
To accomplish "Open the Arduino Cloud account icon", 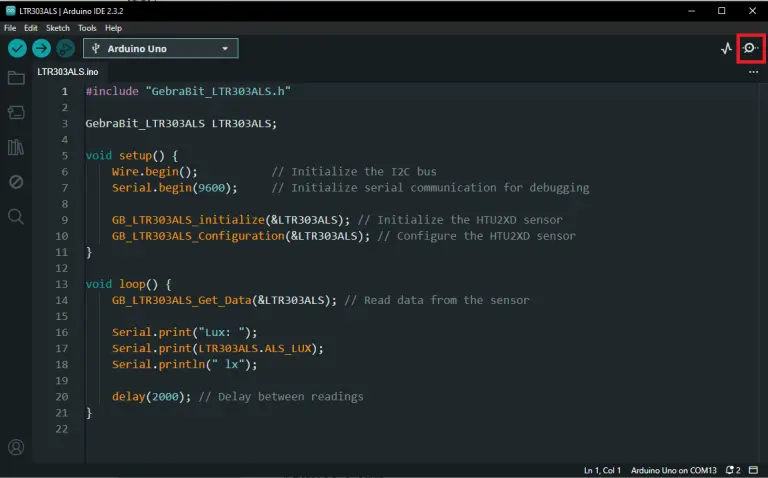I will 16,447.
